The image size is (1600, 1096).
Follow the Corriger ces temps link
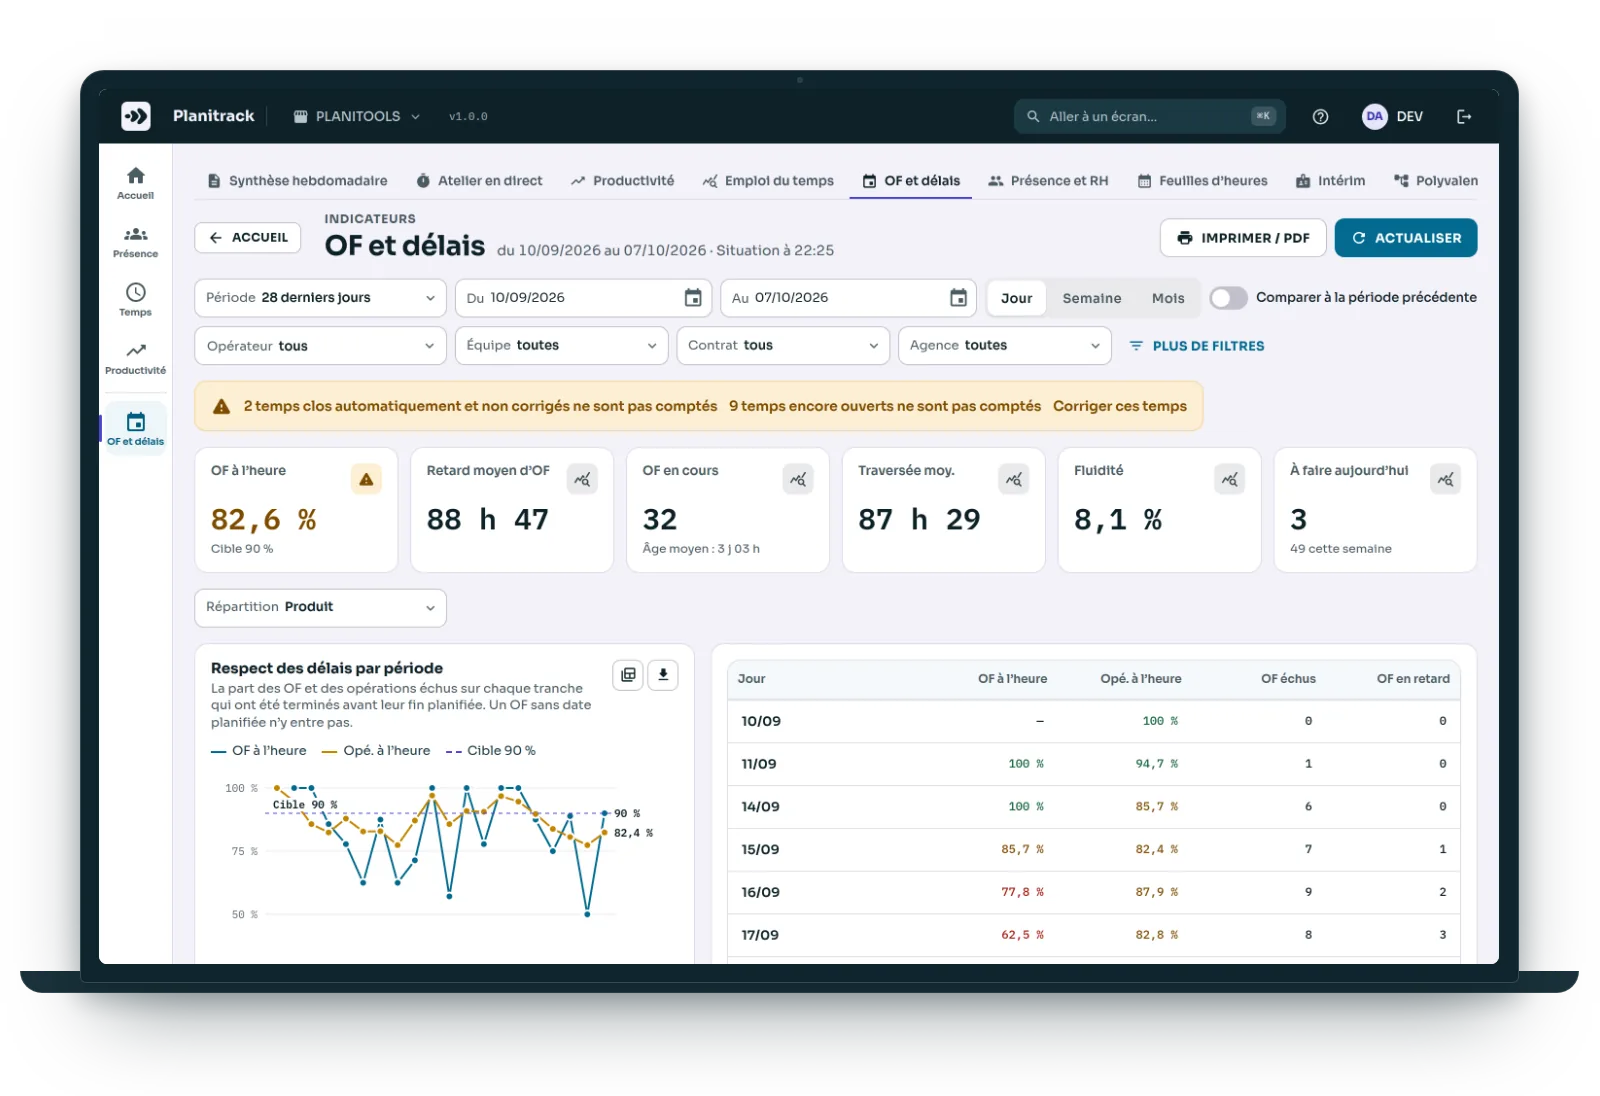[x=1119, y=406]
